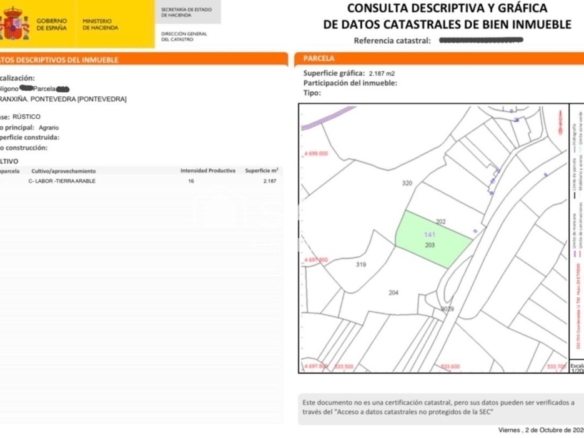This screenshot has height=438, width=584.
Task: Click parcel number '203' in the green parcel
Action: [x=430, y=245]
